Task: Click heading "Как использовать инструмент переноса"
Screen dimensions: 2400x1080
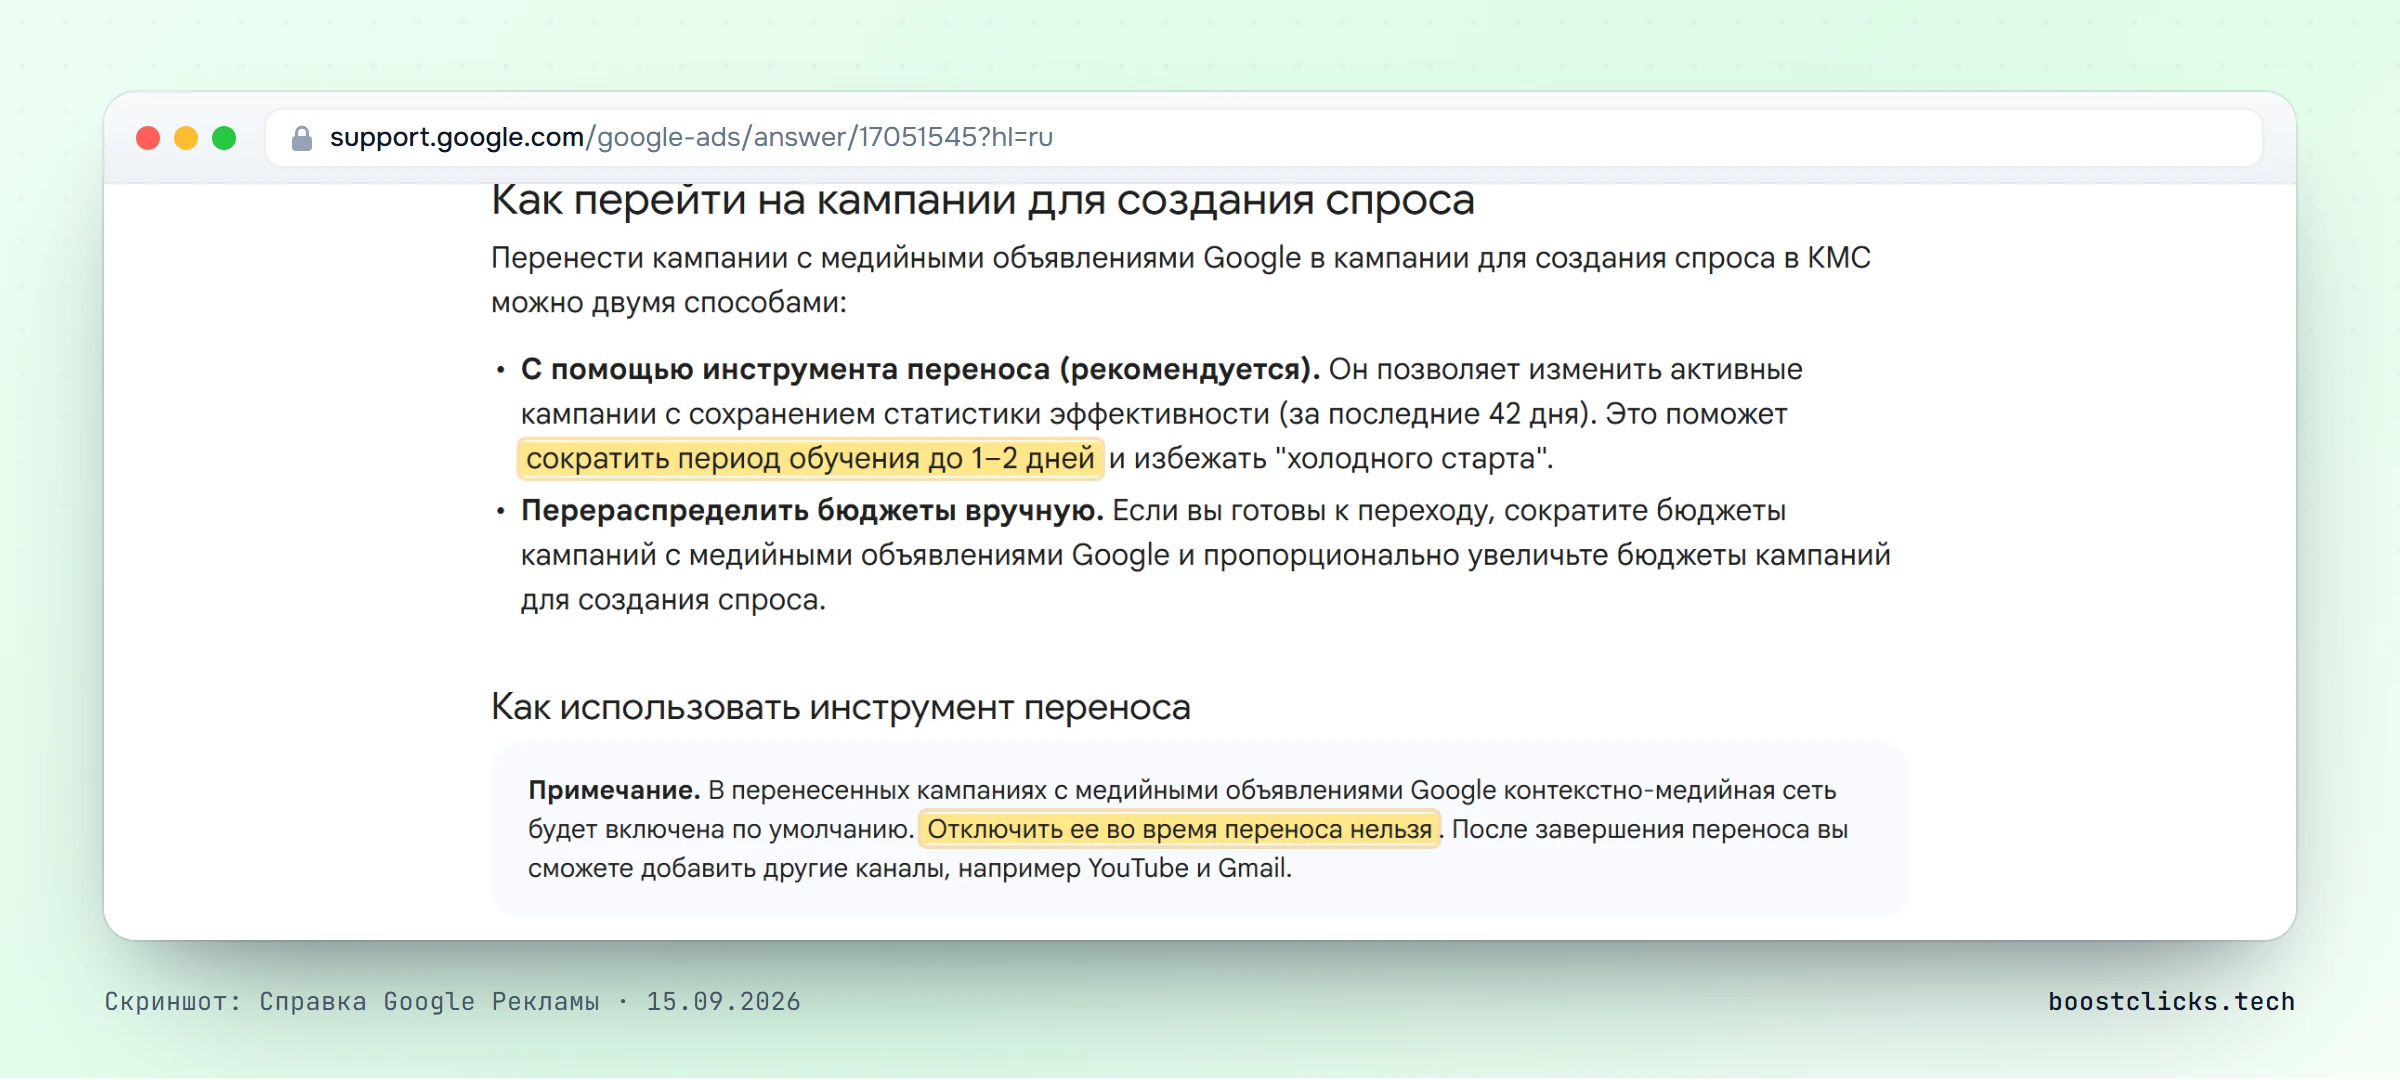Action: pyautogui.click(x=840, y=707)
